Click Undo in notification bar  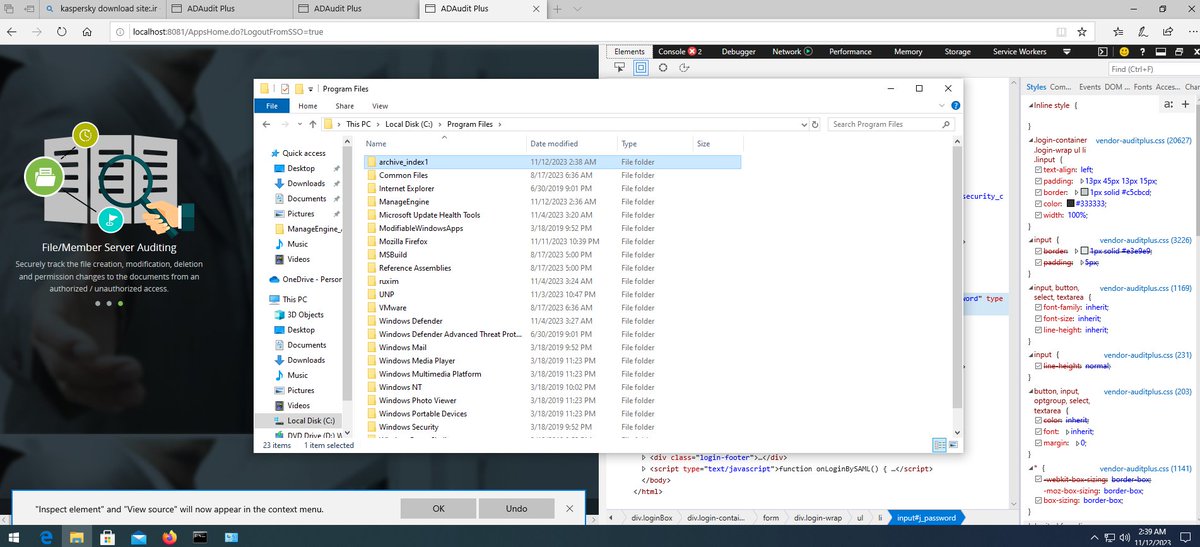point(516,508)
